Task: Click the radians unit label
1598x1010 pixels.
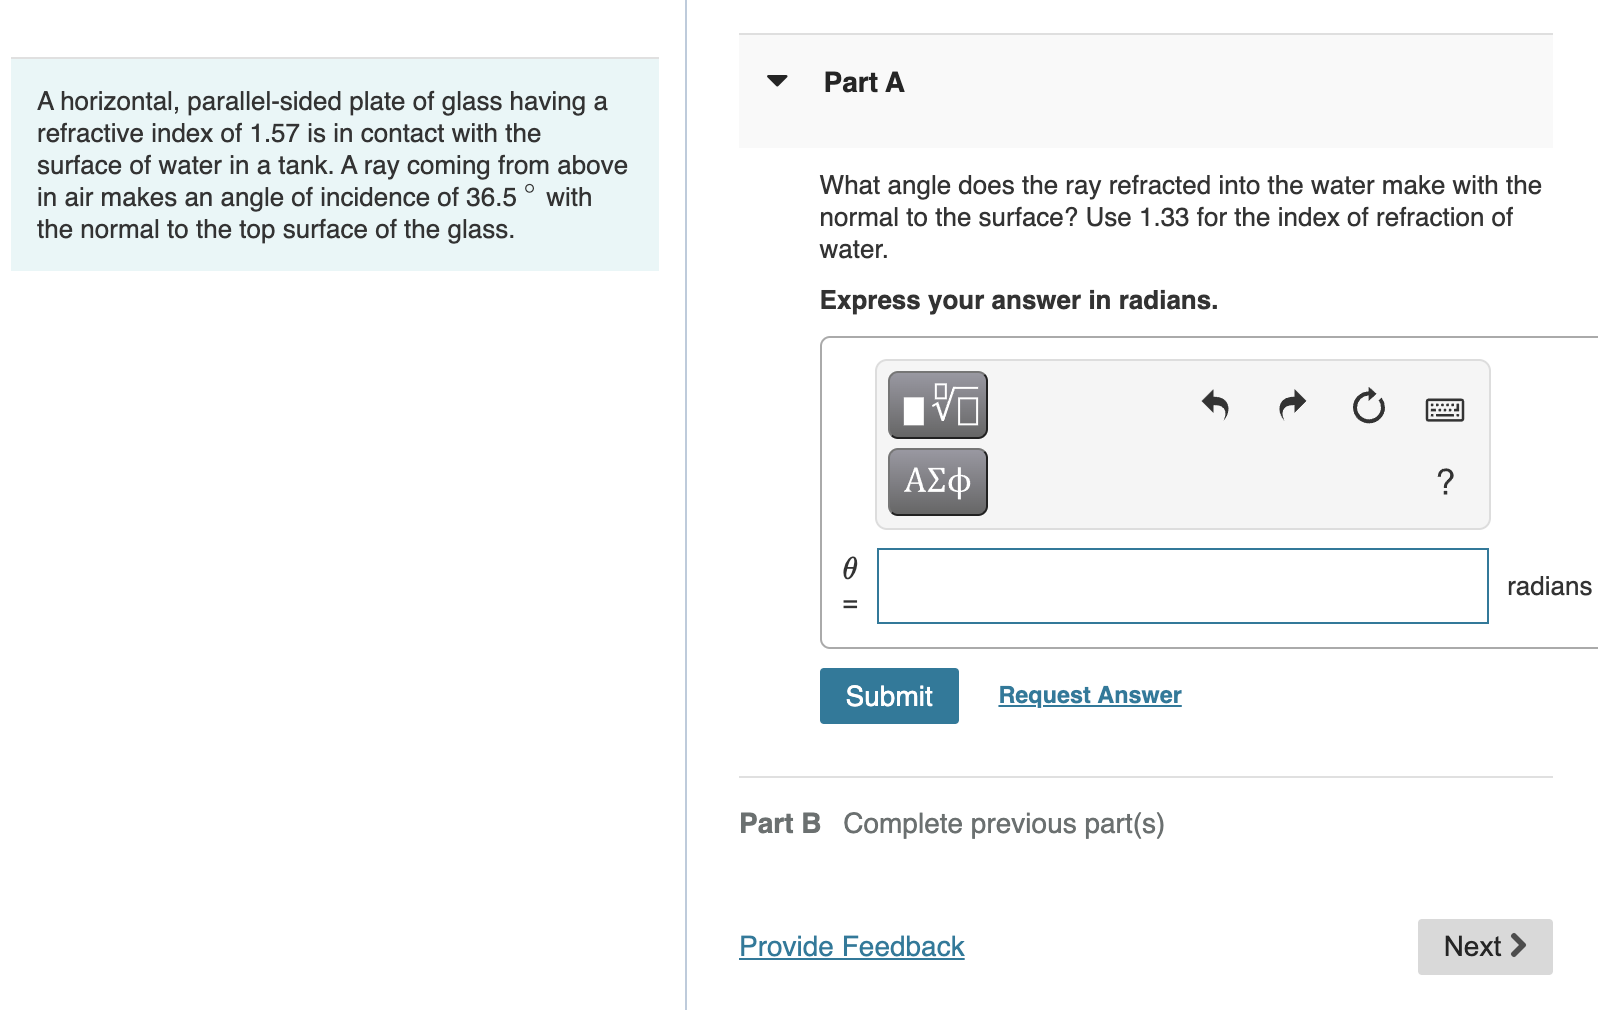Action: coord(1550,586)
